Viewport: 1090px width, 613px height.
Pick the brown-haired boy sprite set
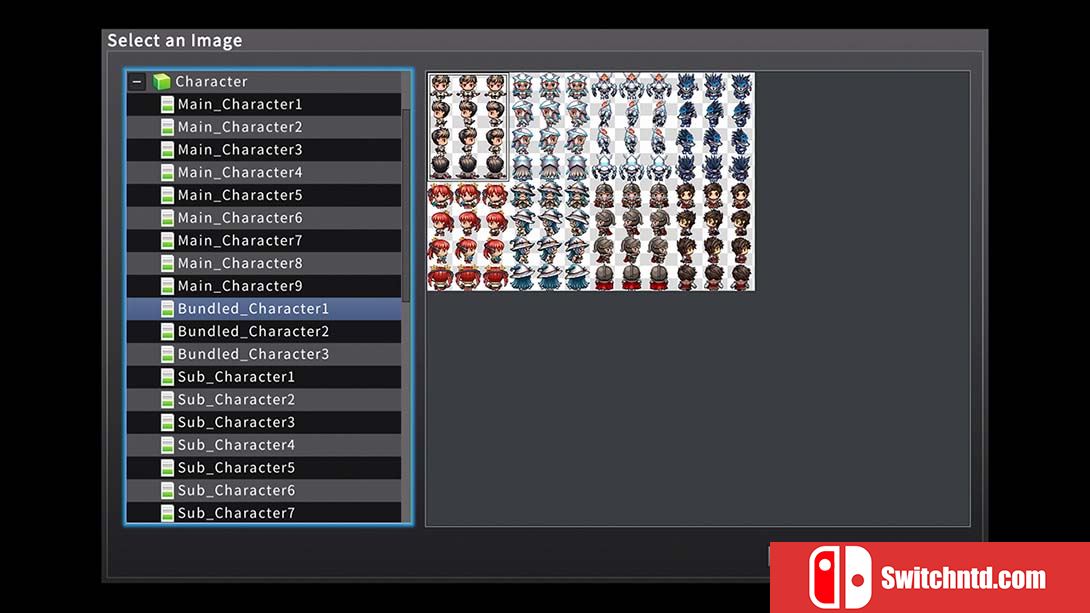tap(468, 127)
